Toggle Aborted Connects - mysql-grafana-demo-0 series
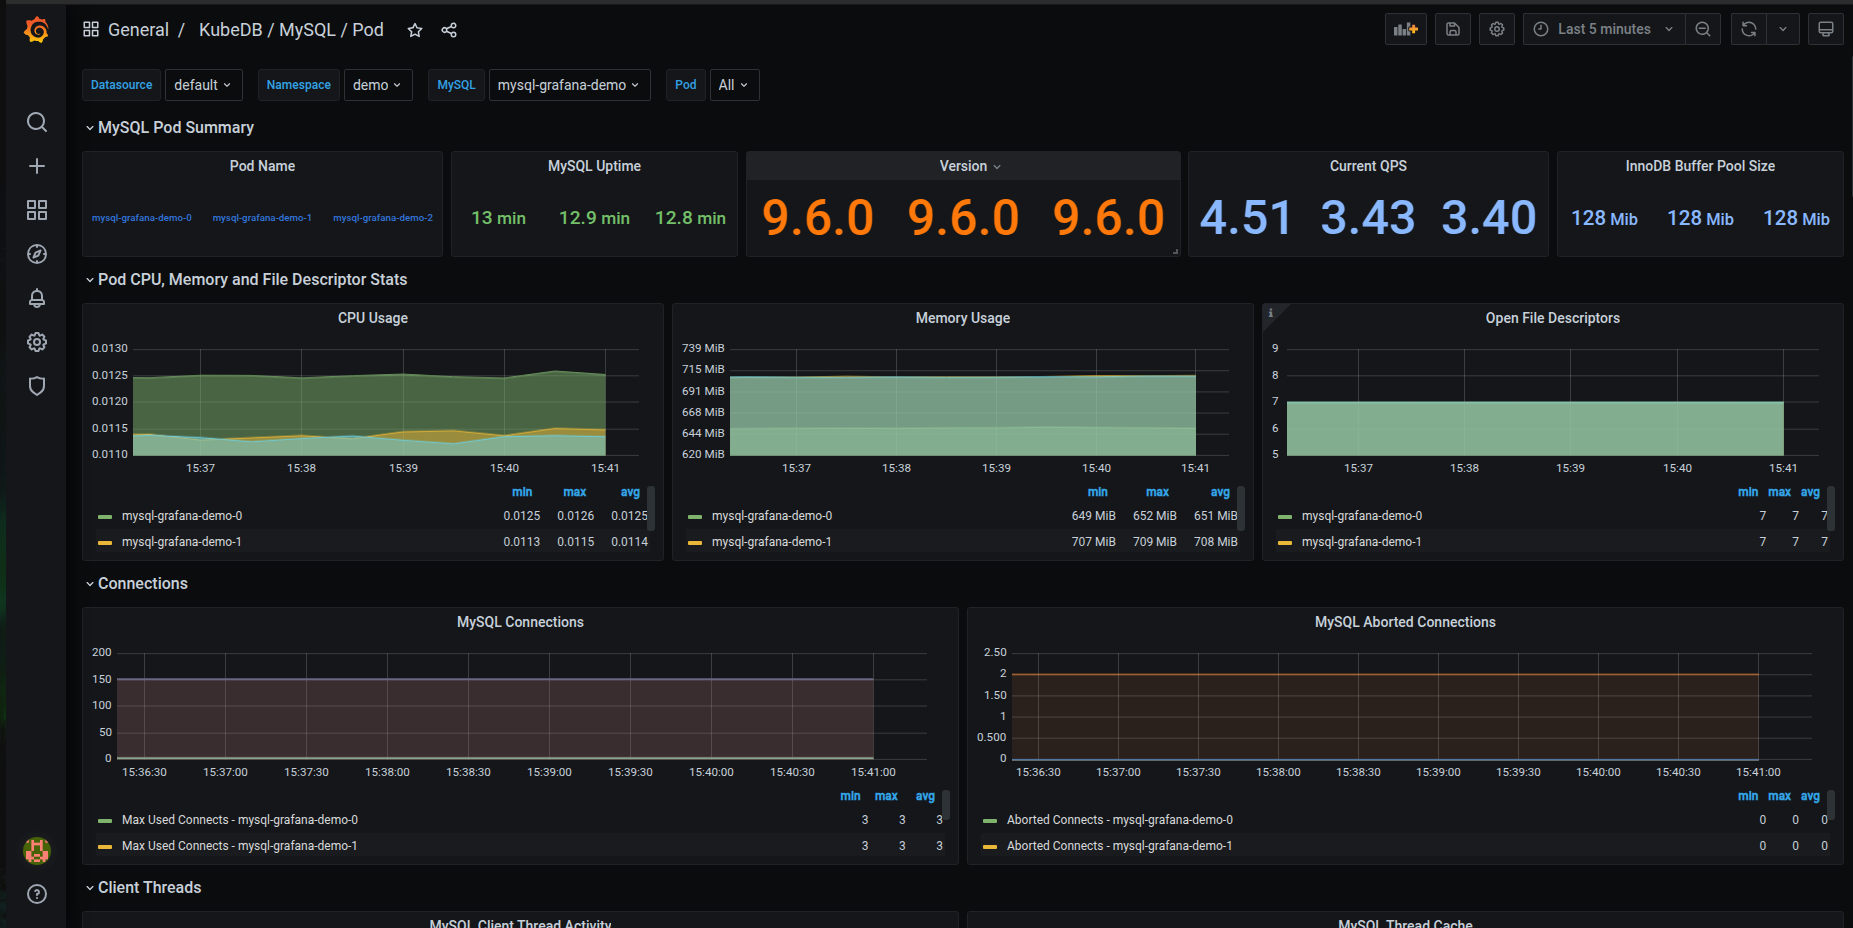 pos(1120,820)
